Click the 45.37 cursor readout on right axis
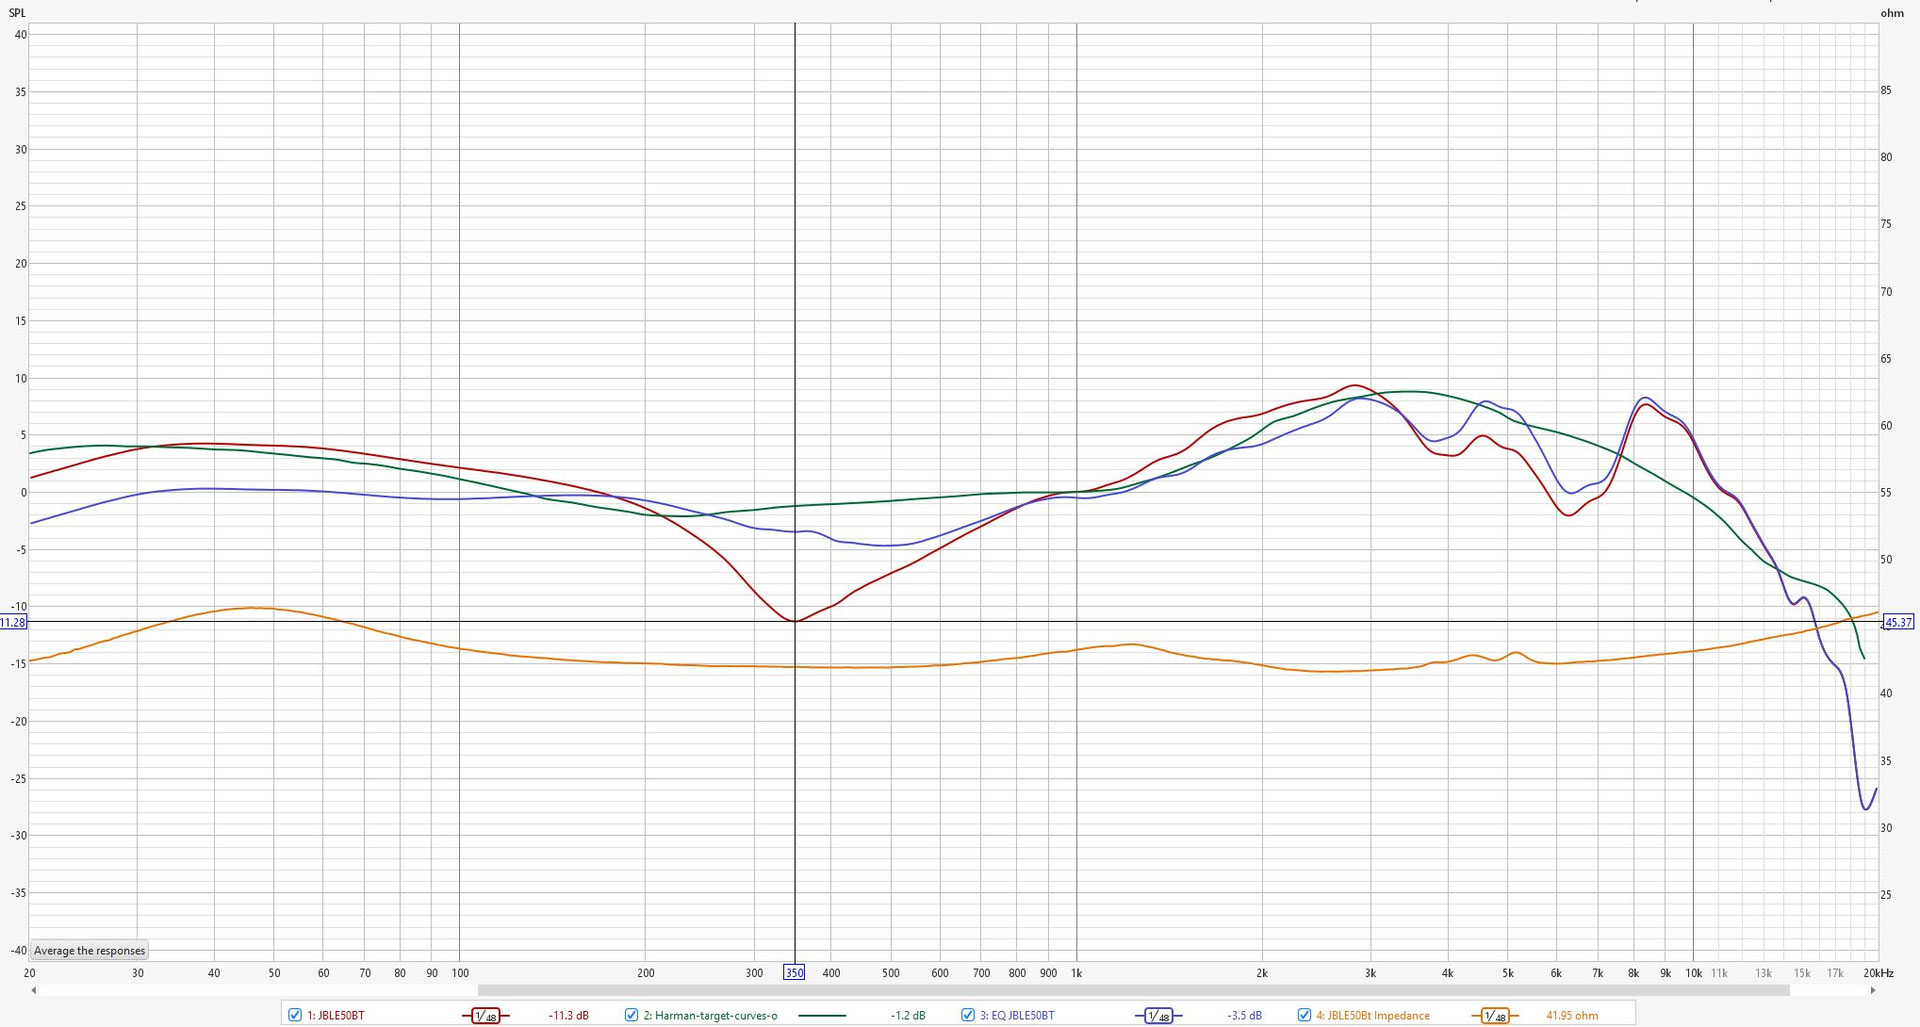1920x1027 pixels. (1898, 622)
